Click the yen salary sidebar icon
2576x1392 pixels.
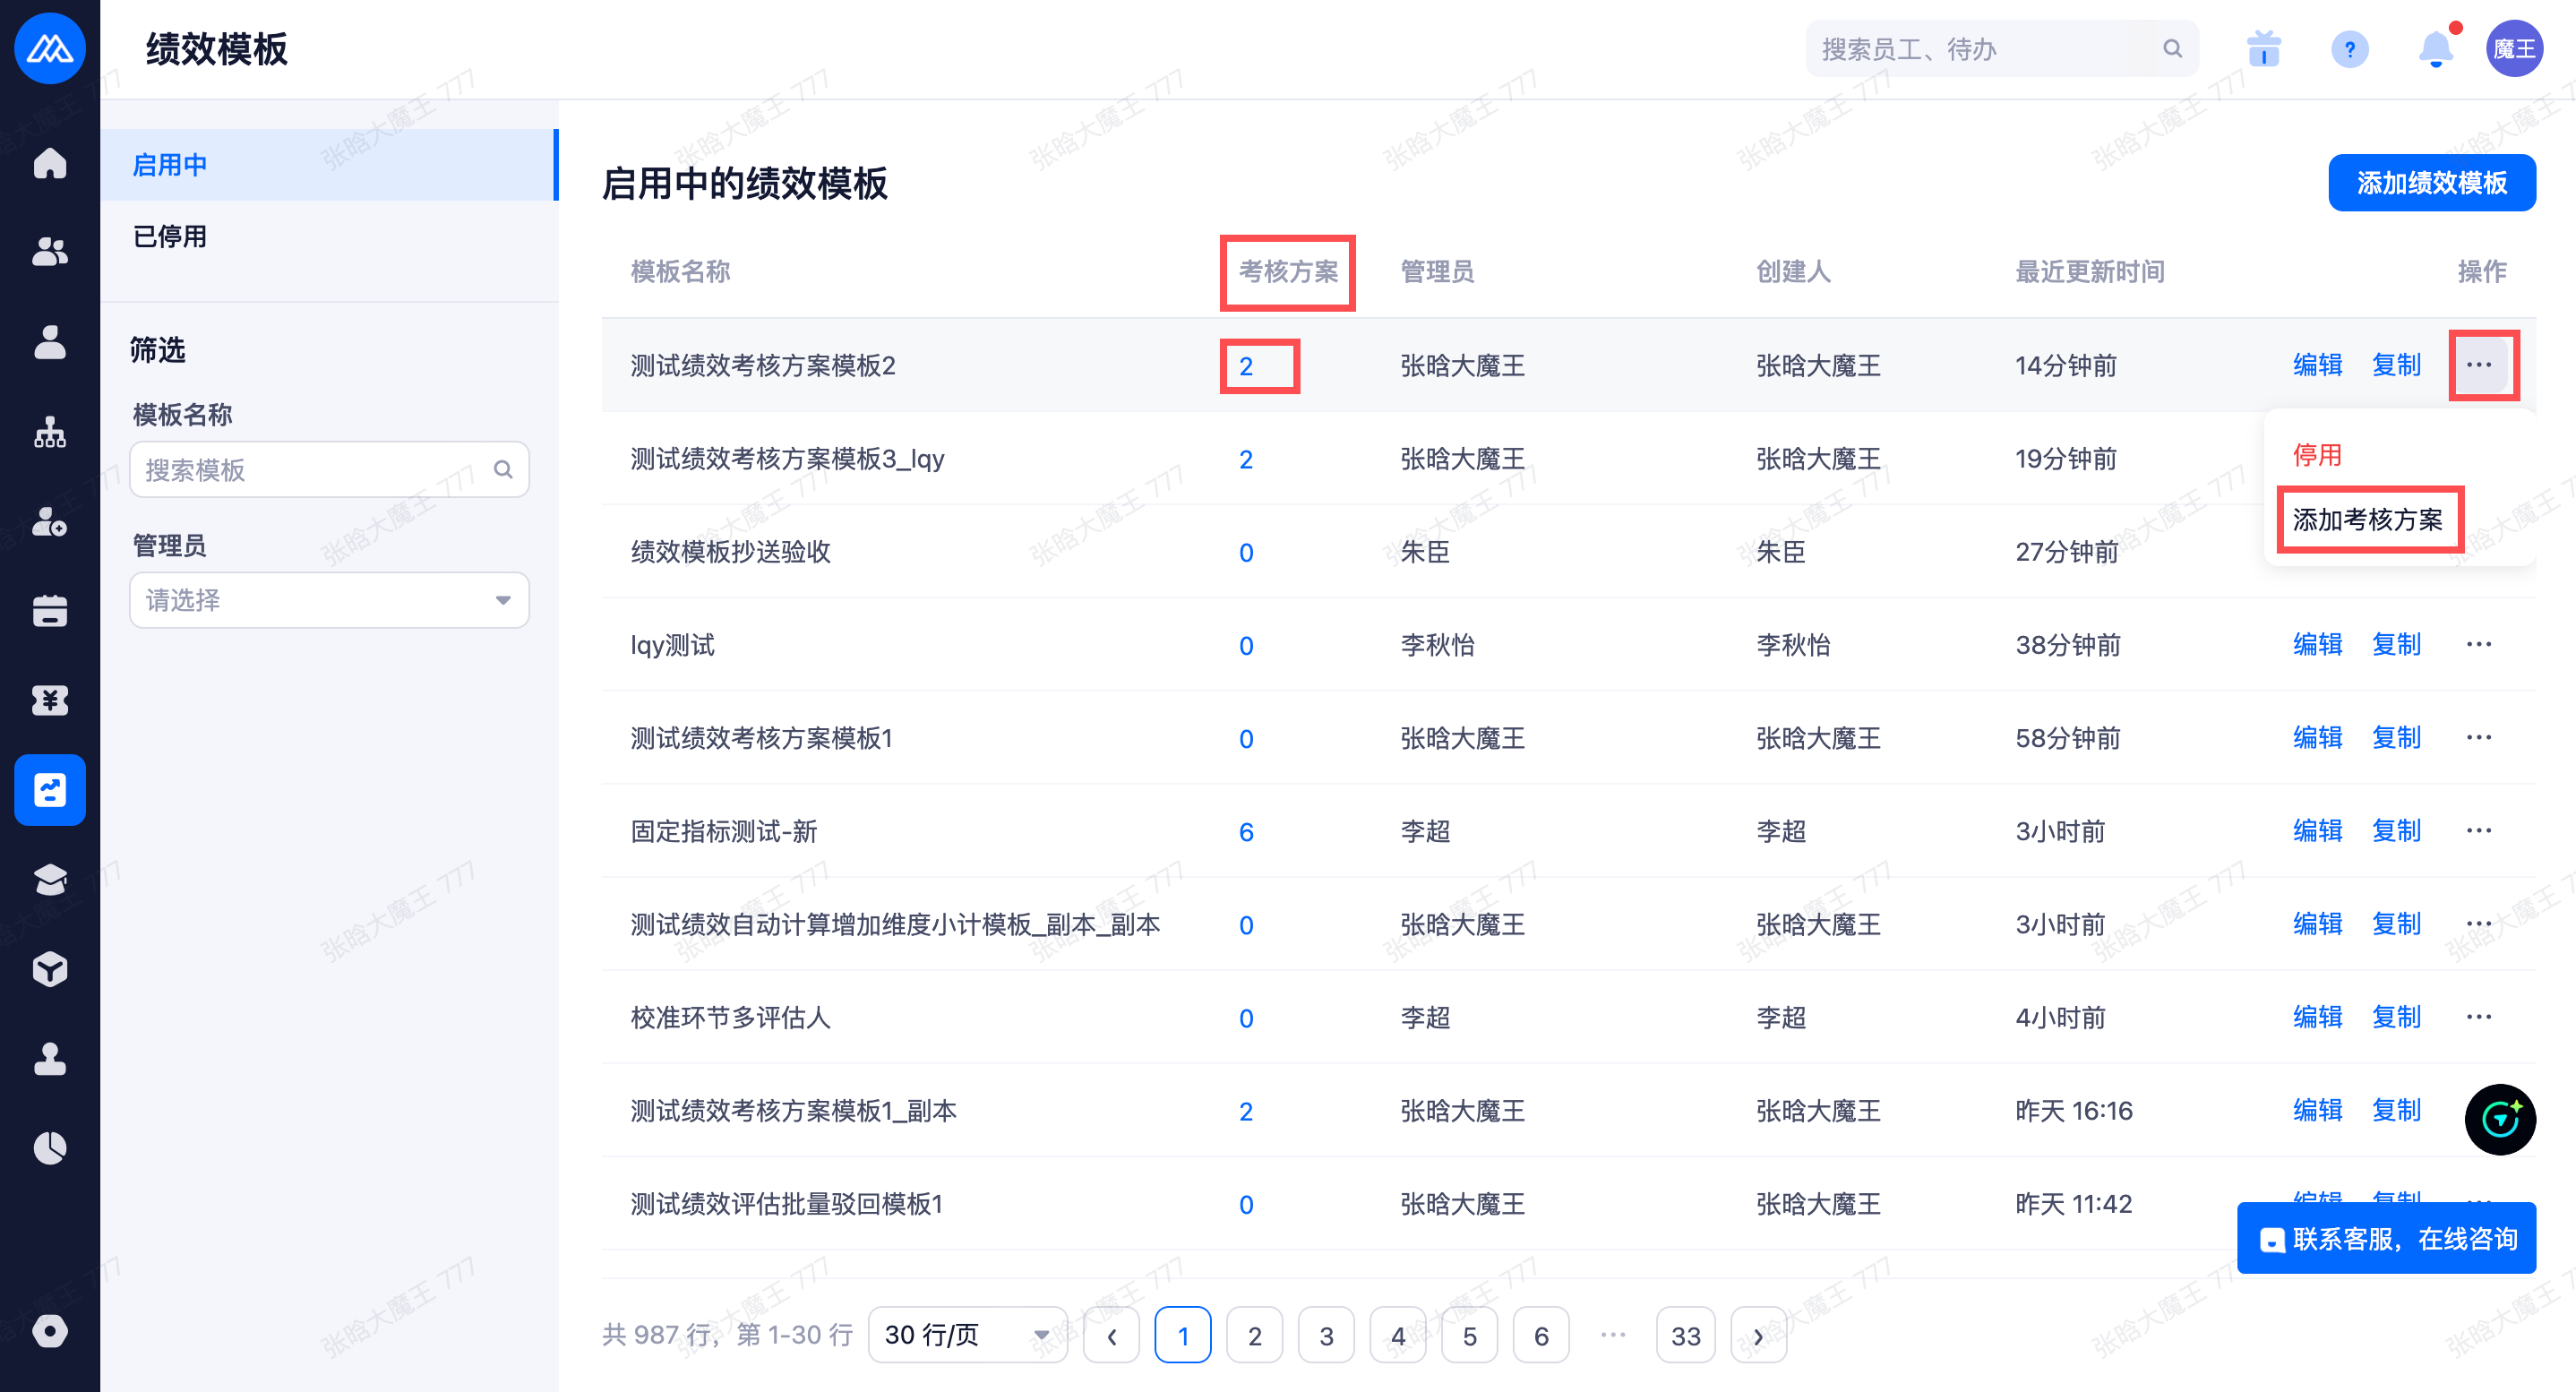pos(50,701)
